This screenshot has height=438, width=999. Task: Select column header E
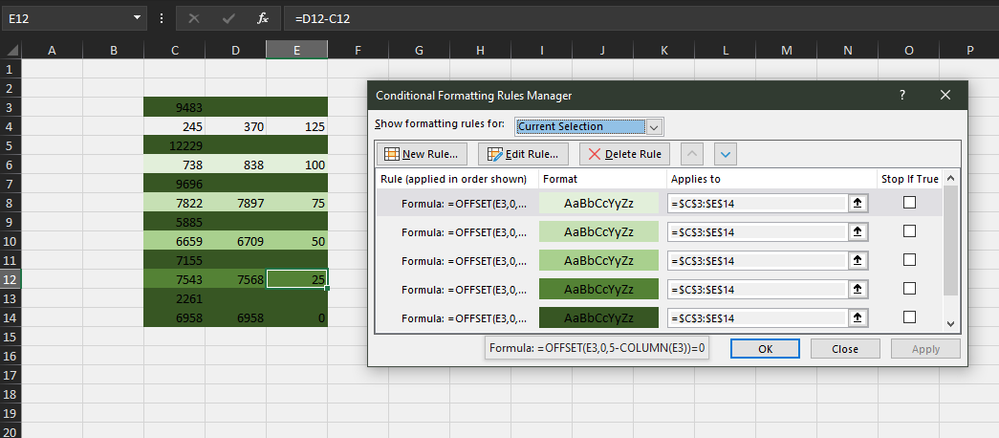tap(297, 50)
